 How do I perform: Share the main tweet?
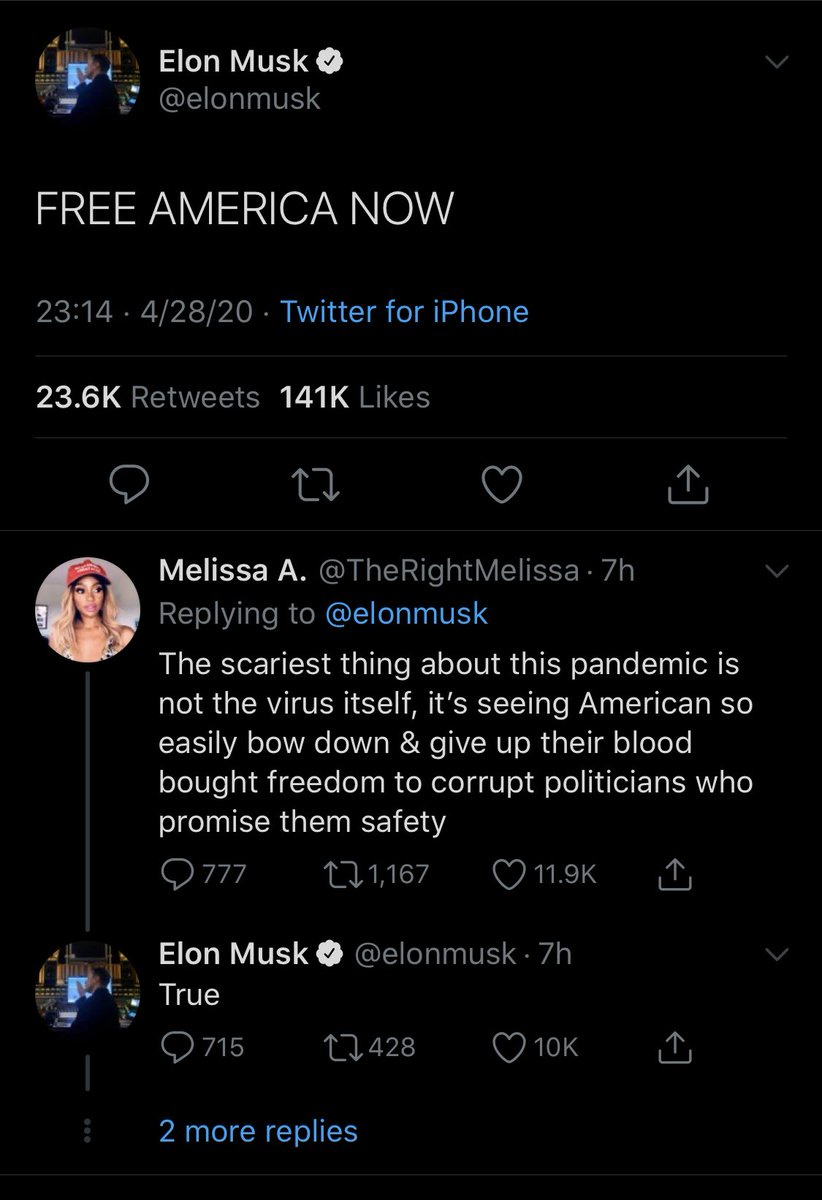click(x=687, y=485)
